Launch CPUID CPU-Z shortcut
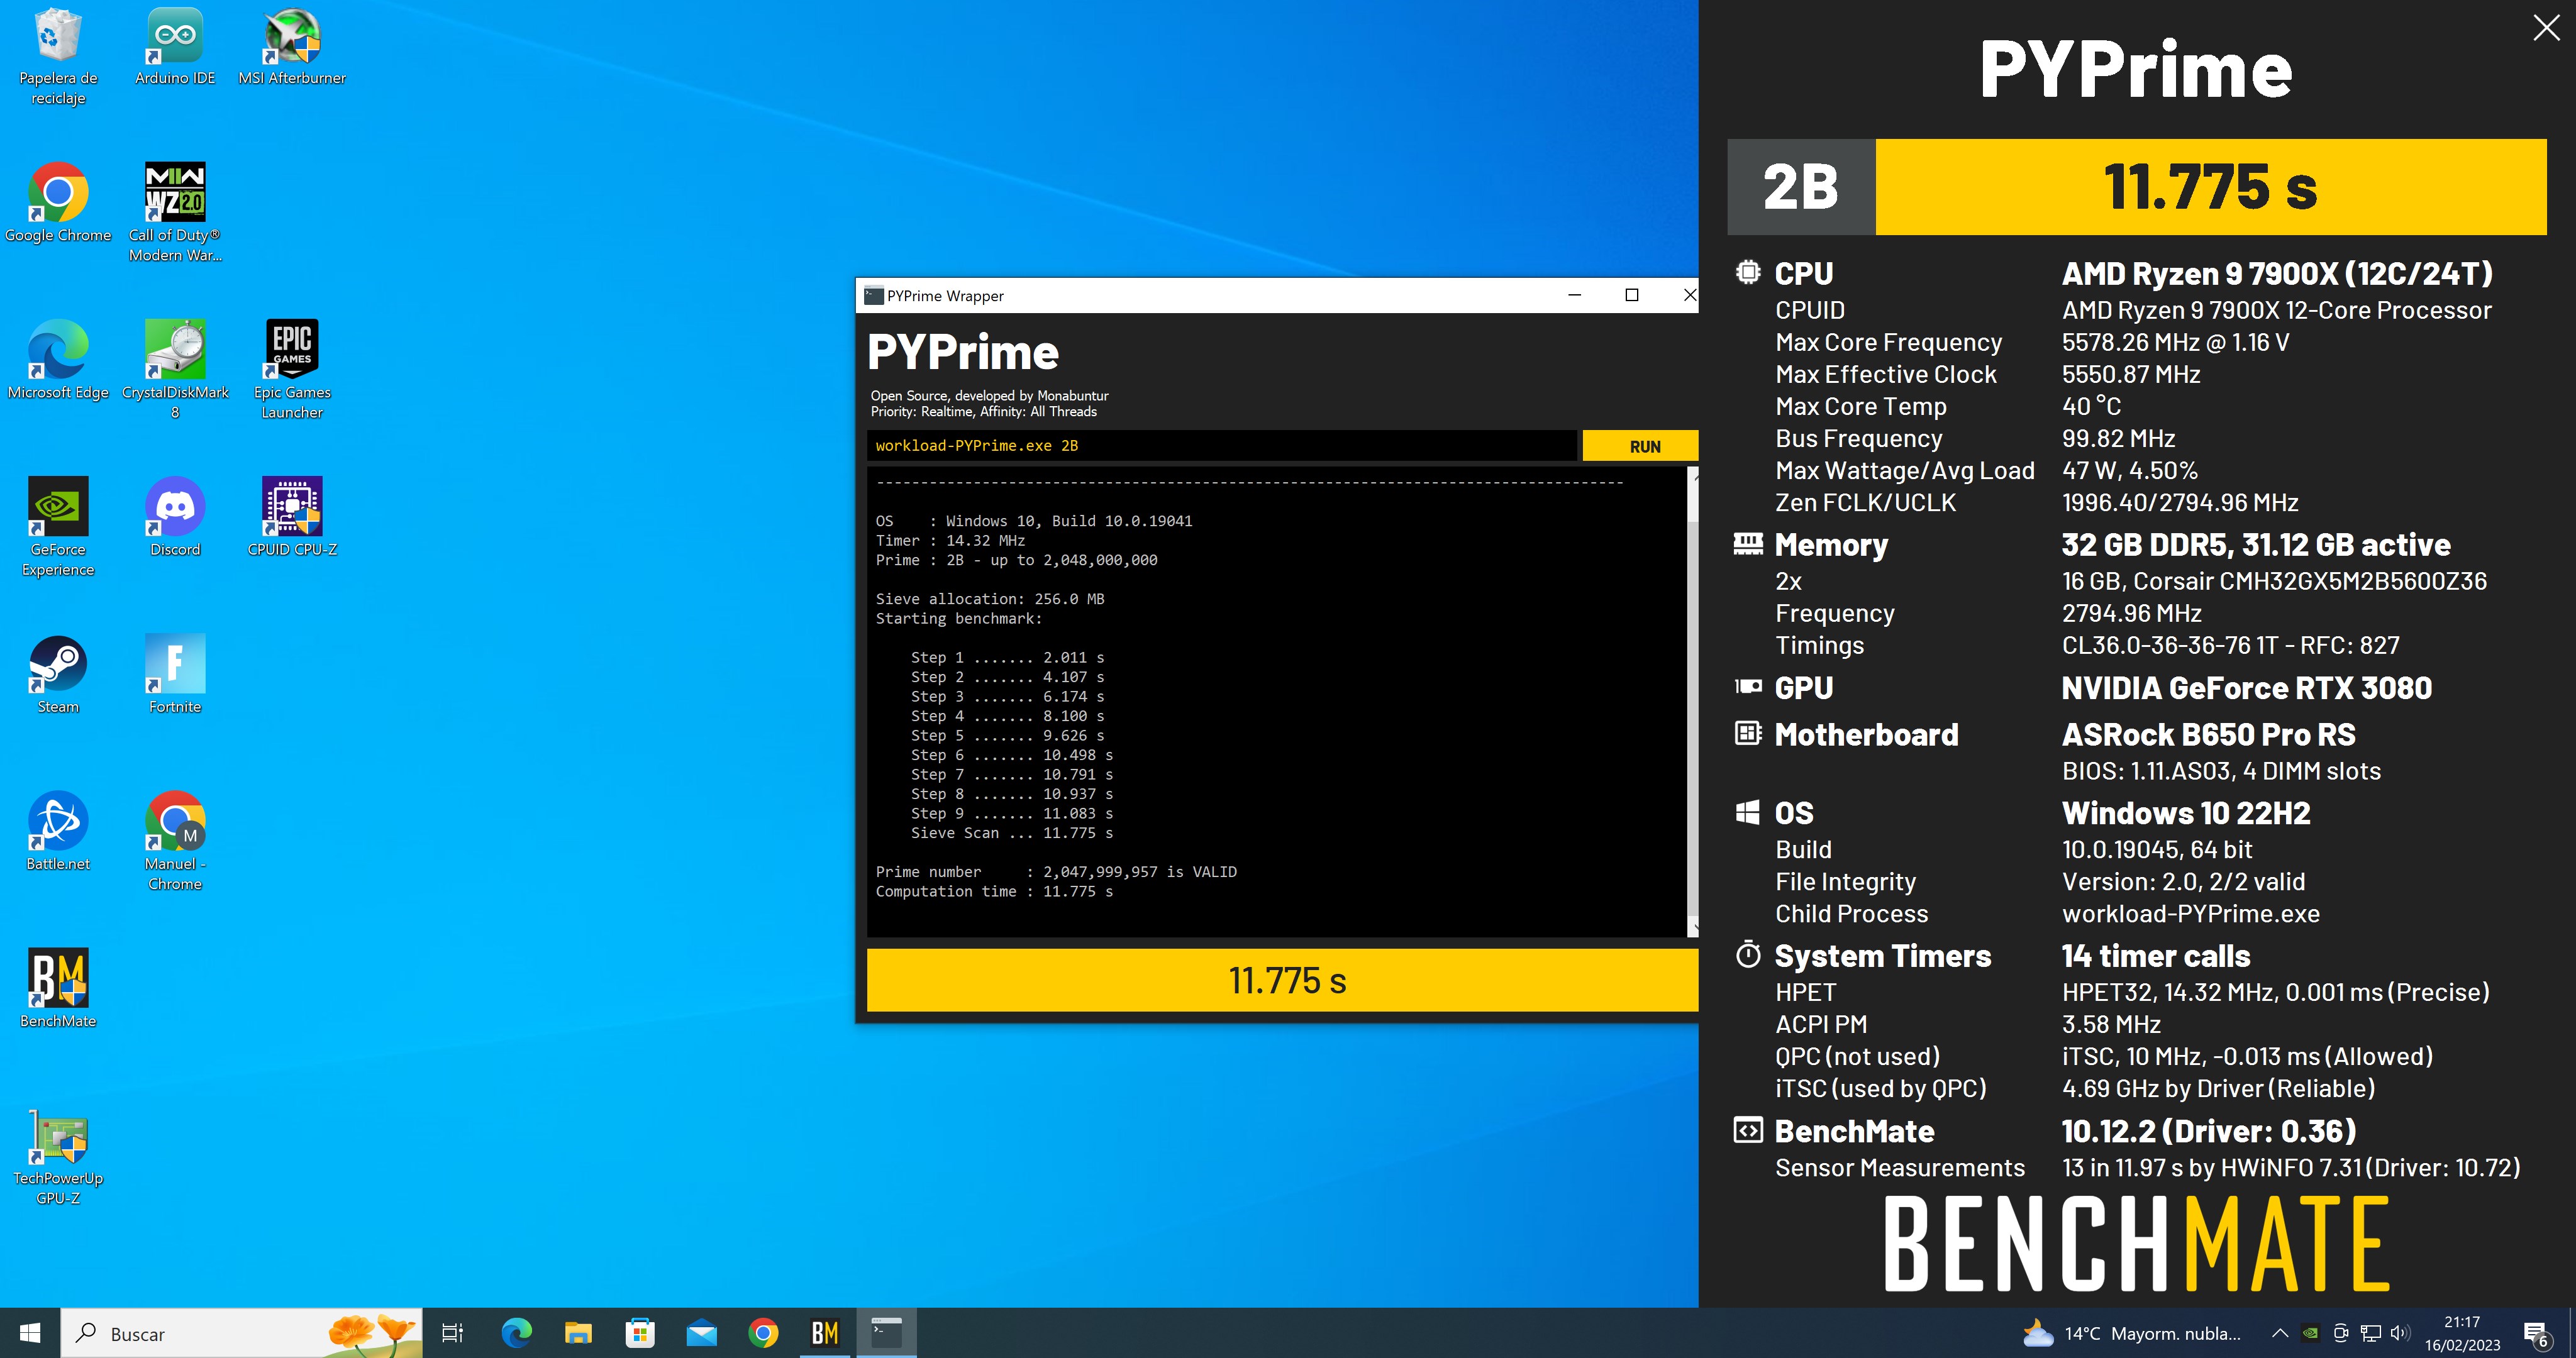The image size is (2576, 1358). pos(292,518)
